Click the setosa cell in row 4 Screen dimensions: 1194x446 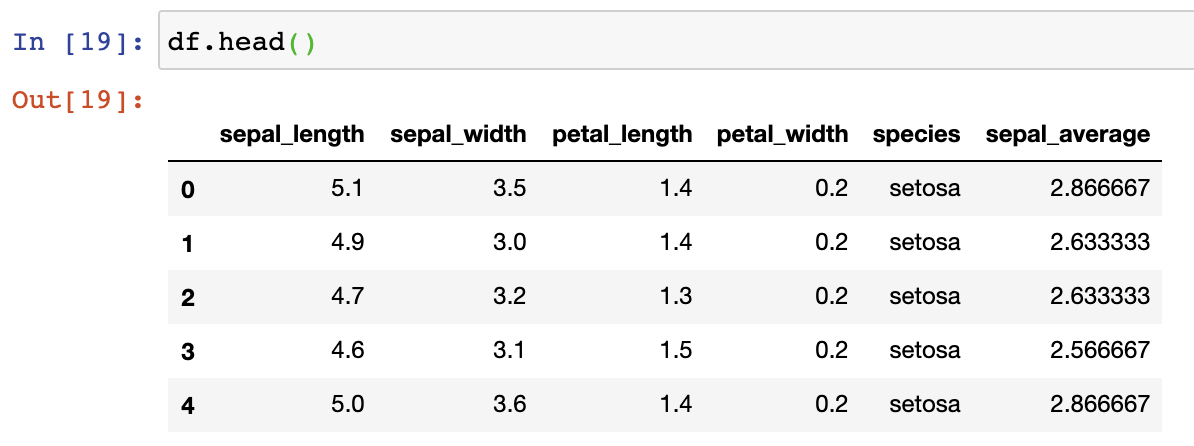click(925, 404)
